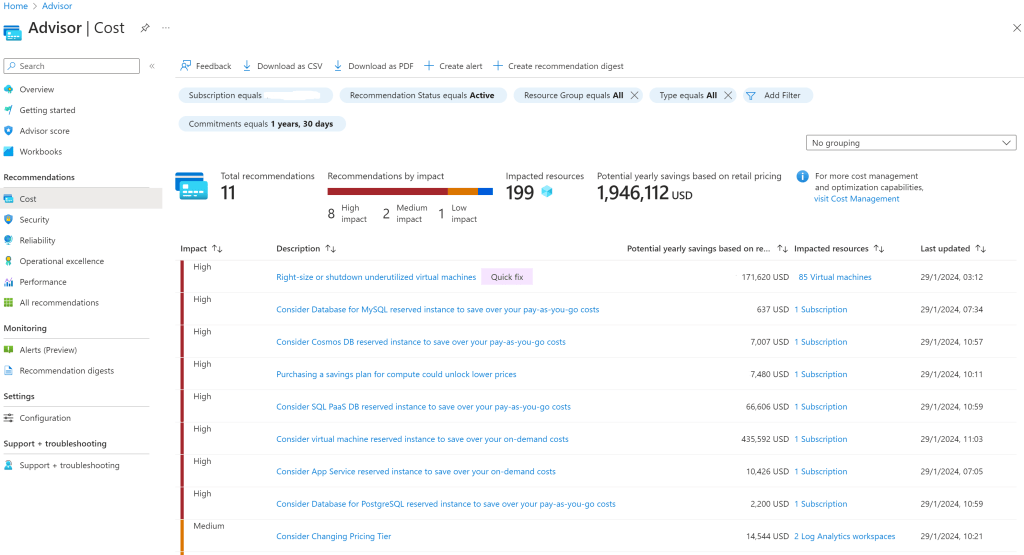Click the Download as PDF button
1024x555 pixels.
(374, 66)
